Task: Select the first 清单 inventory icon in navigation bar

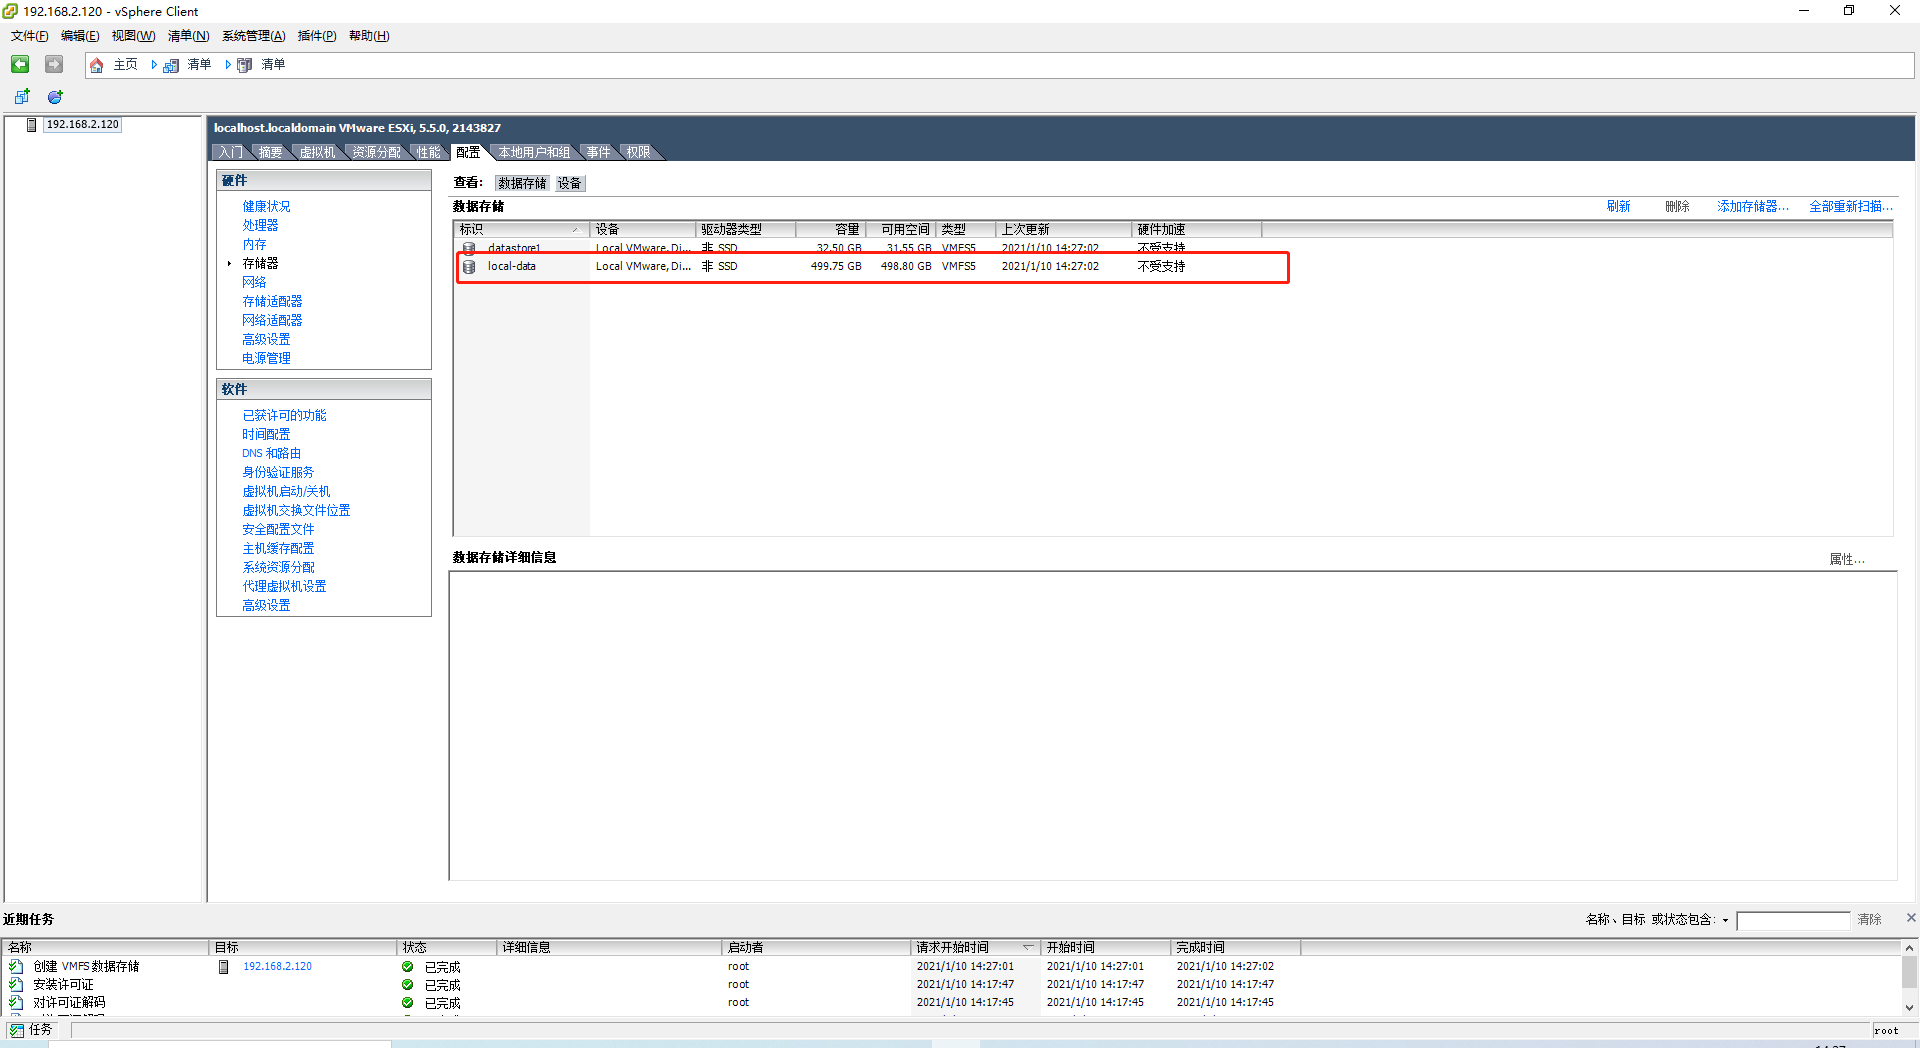Action: tap(170, 64)
